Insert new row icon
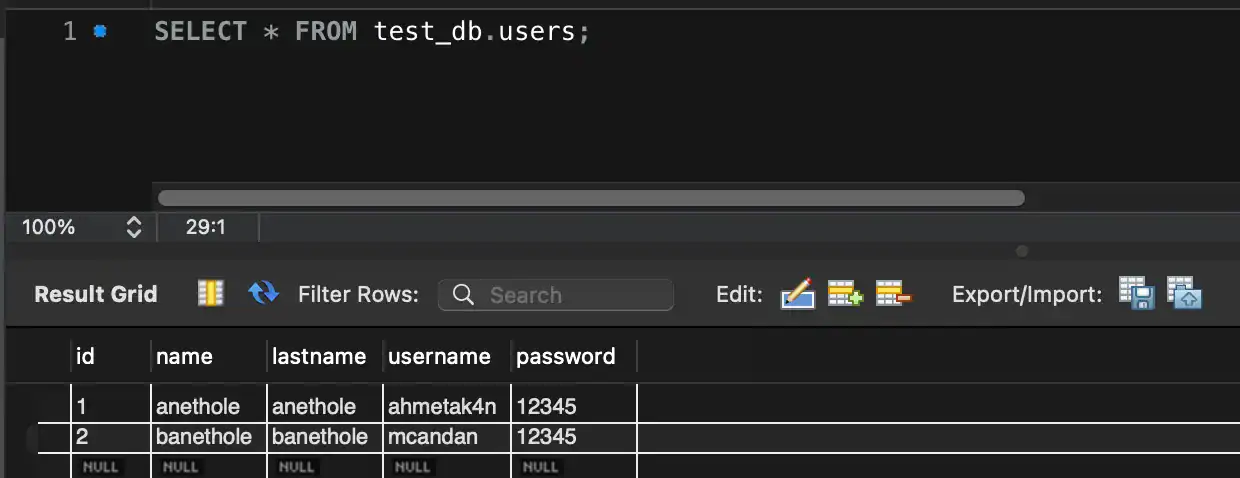The image size is (1240, 478). [x=846, y=294]
